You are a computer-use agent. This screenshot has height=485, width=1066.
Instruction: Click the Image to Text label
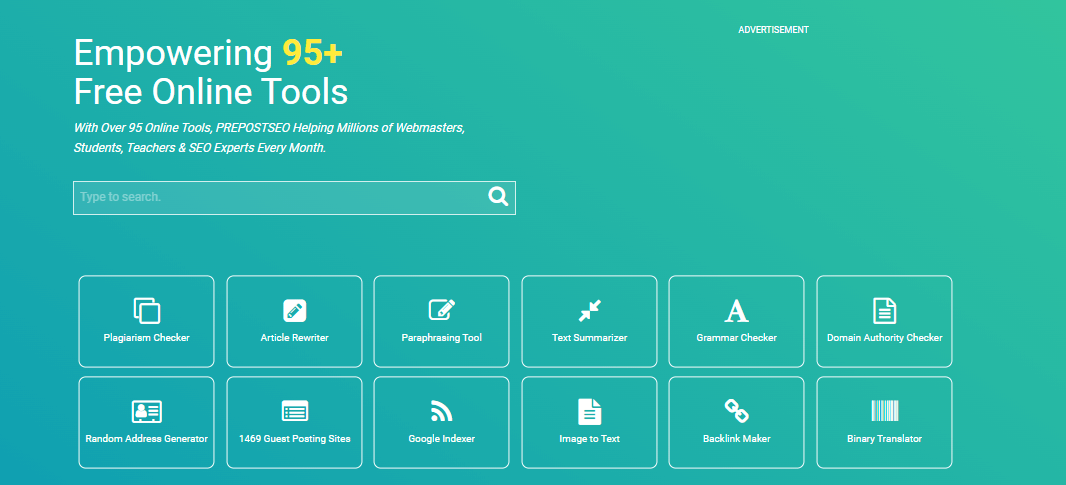(x=589, y=439)
